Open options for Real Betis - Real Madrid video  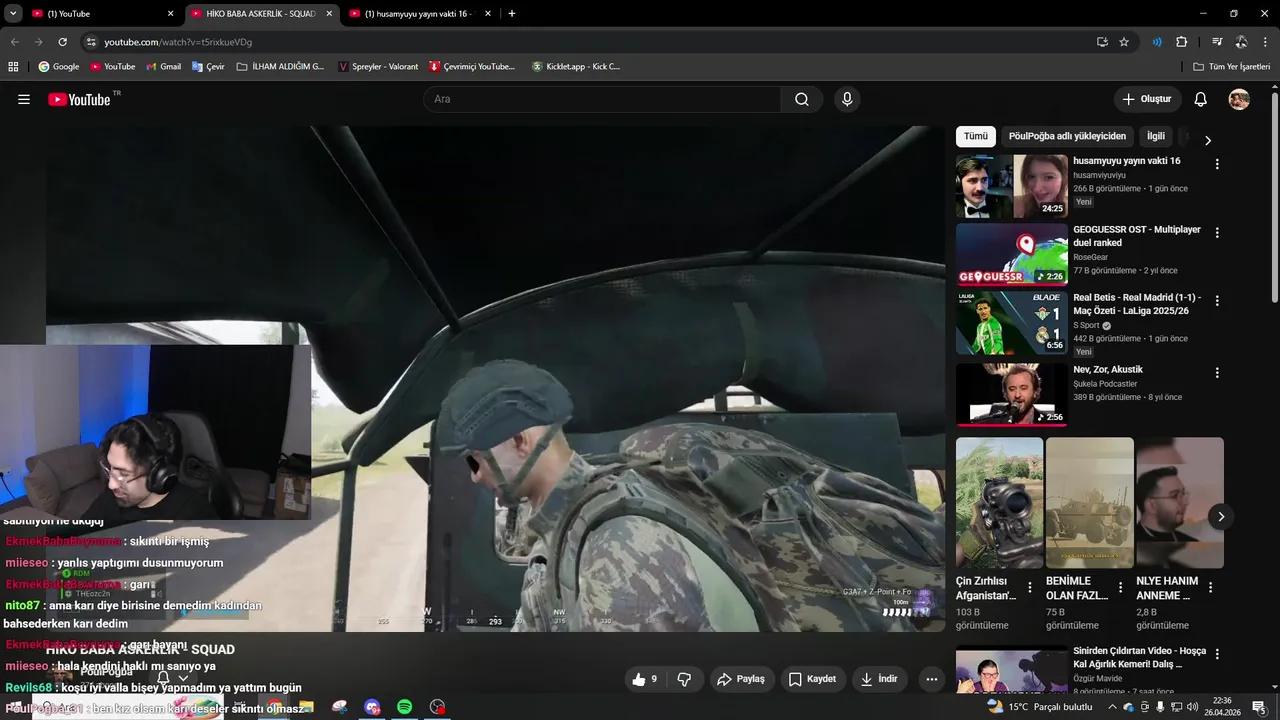1217,300
